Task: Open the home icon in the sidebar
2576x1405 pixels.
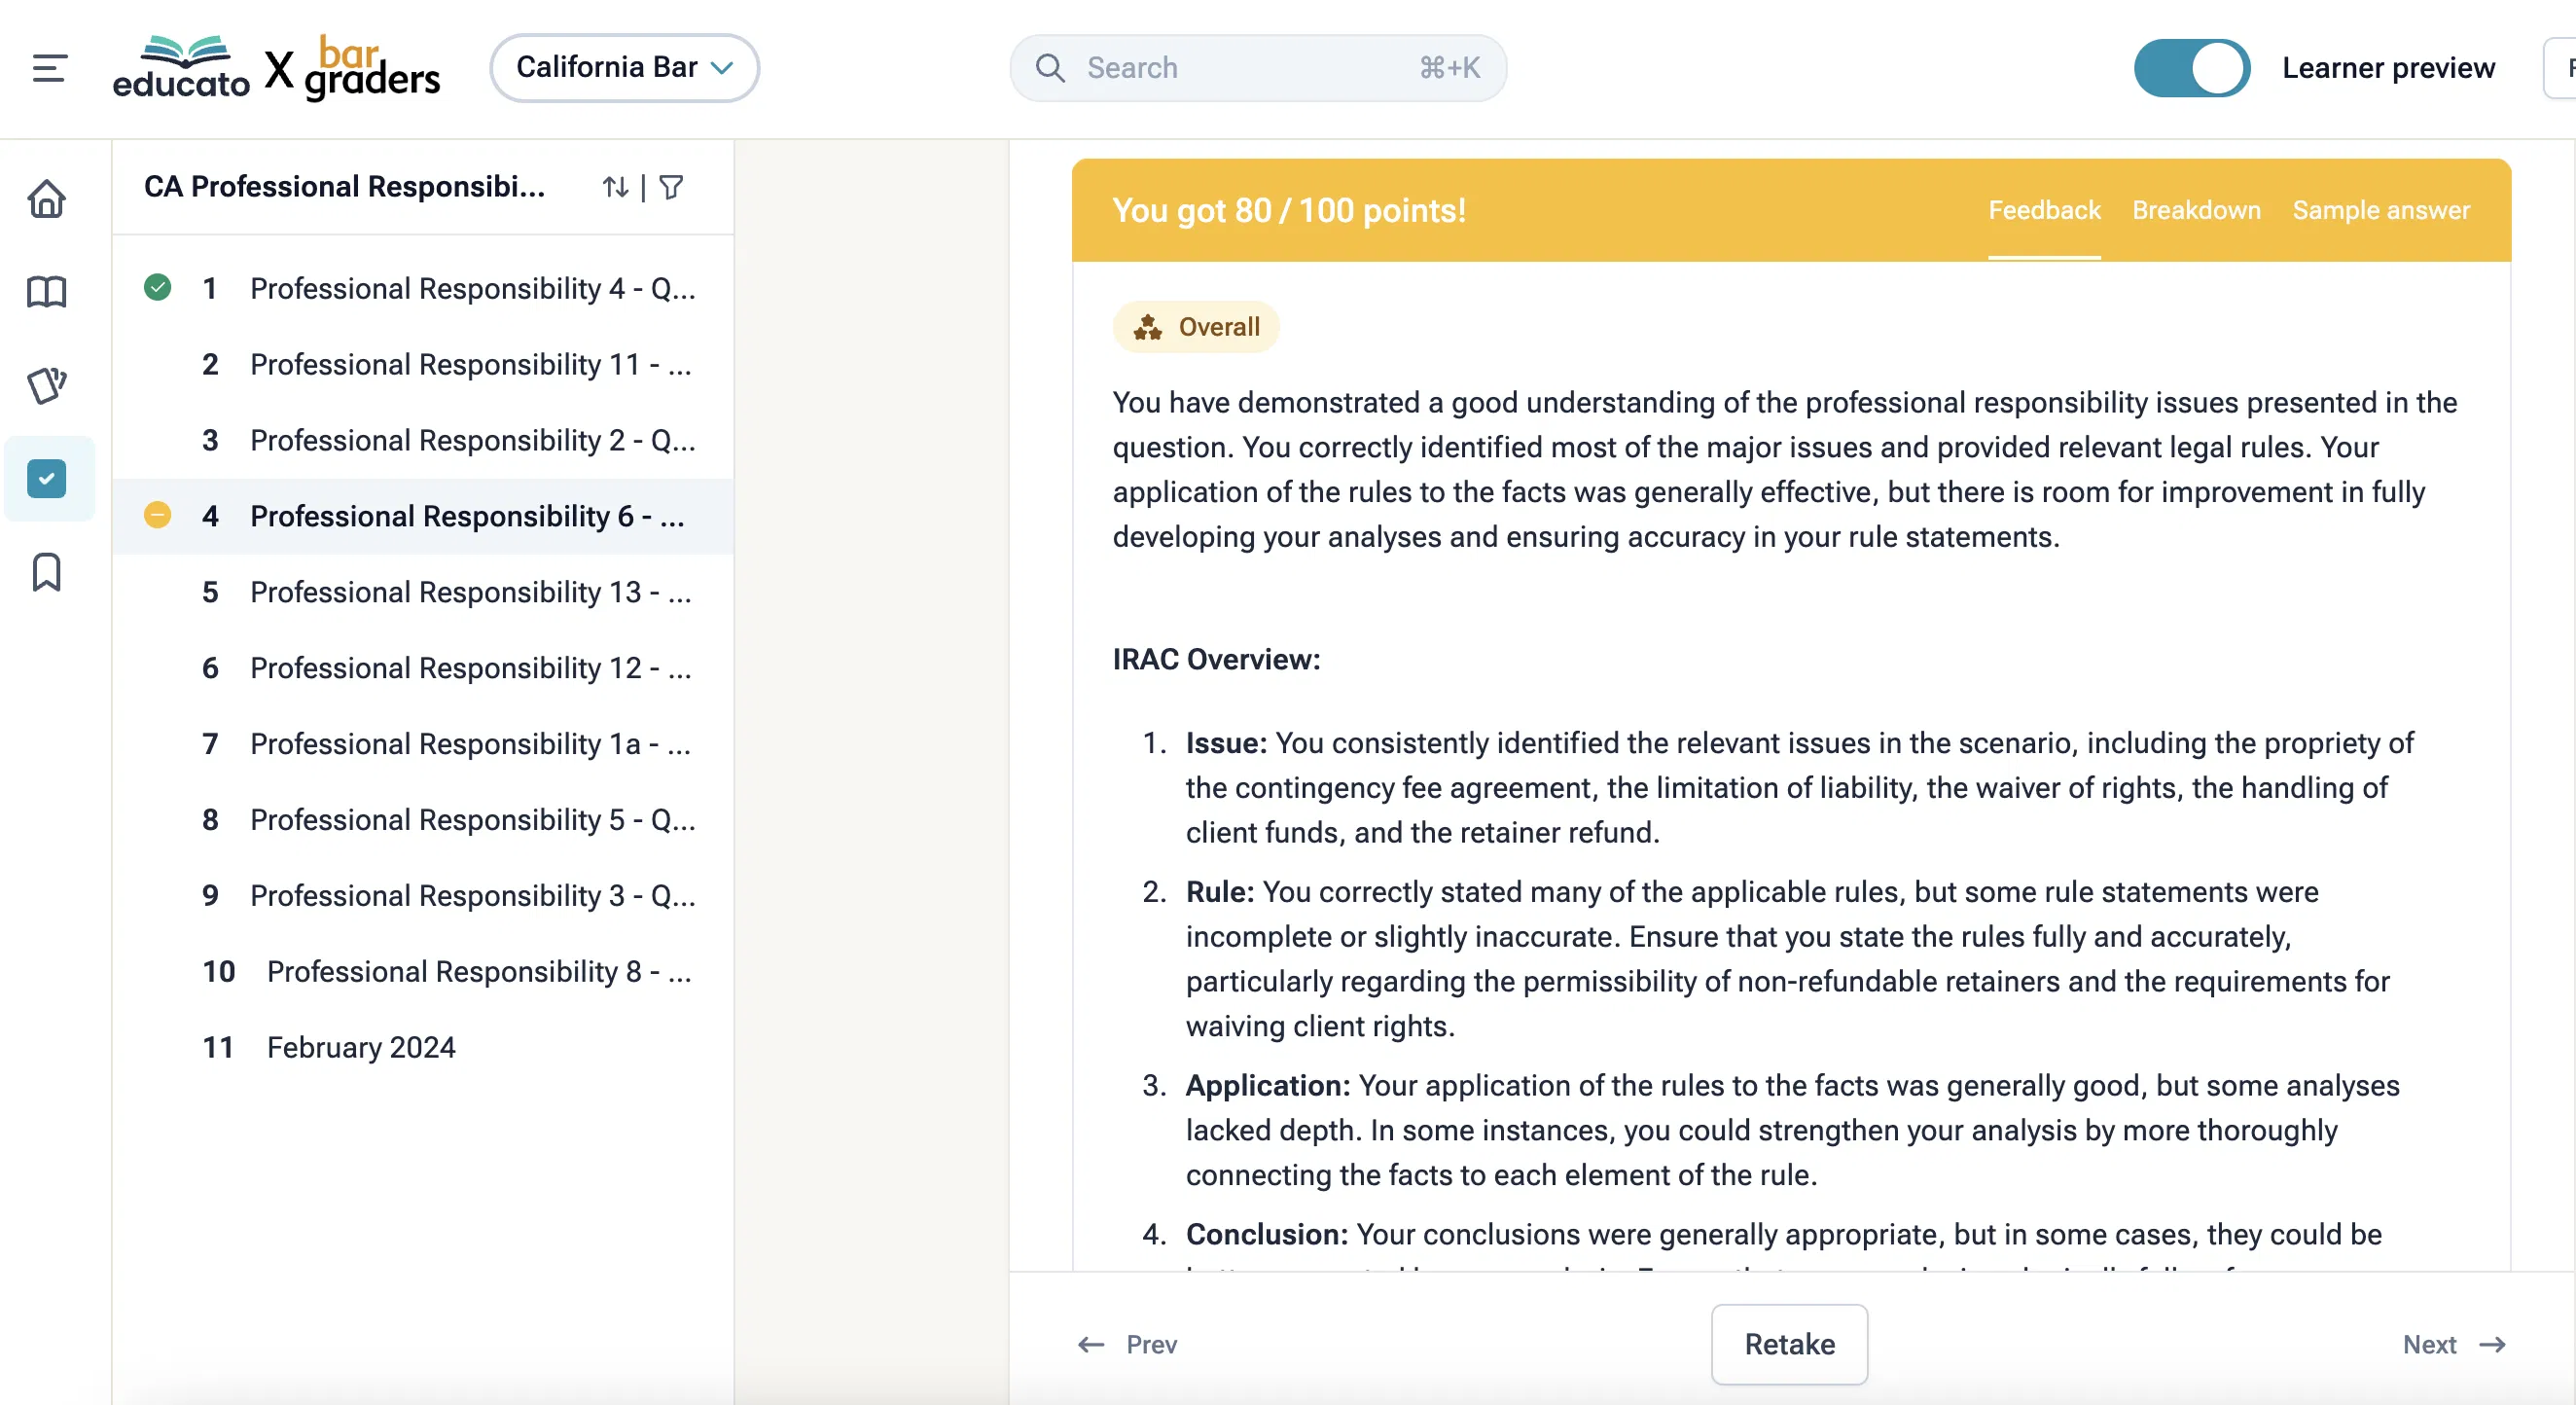Action: 47,199
